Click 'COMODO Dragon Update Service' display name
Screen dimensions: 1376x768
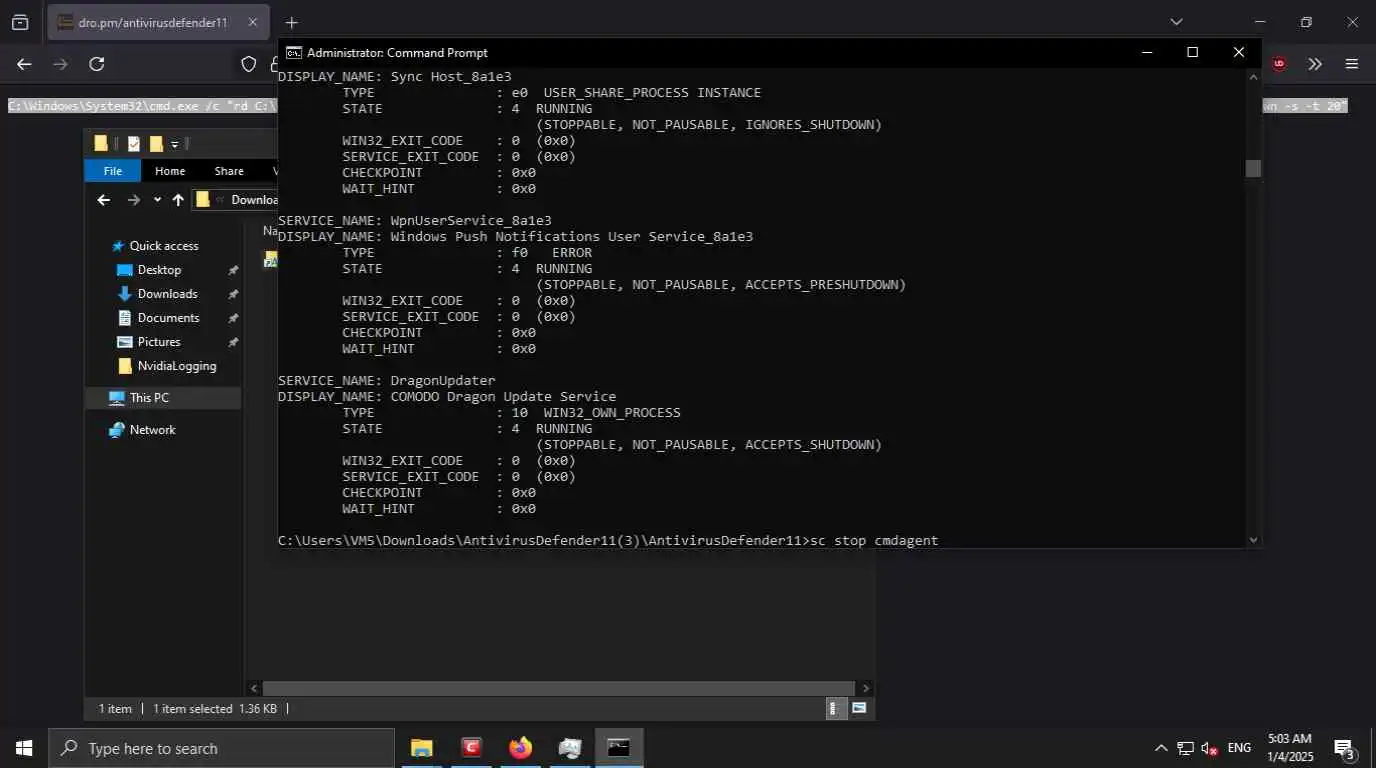tap(503, 396)
